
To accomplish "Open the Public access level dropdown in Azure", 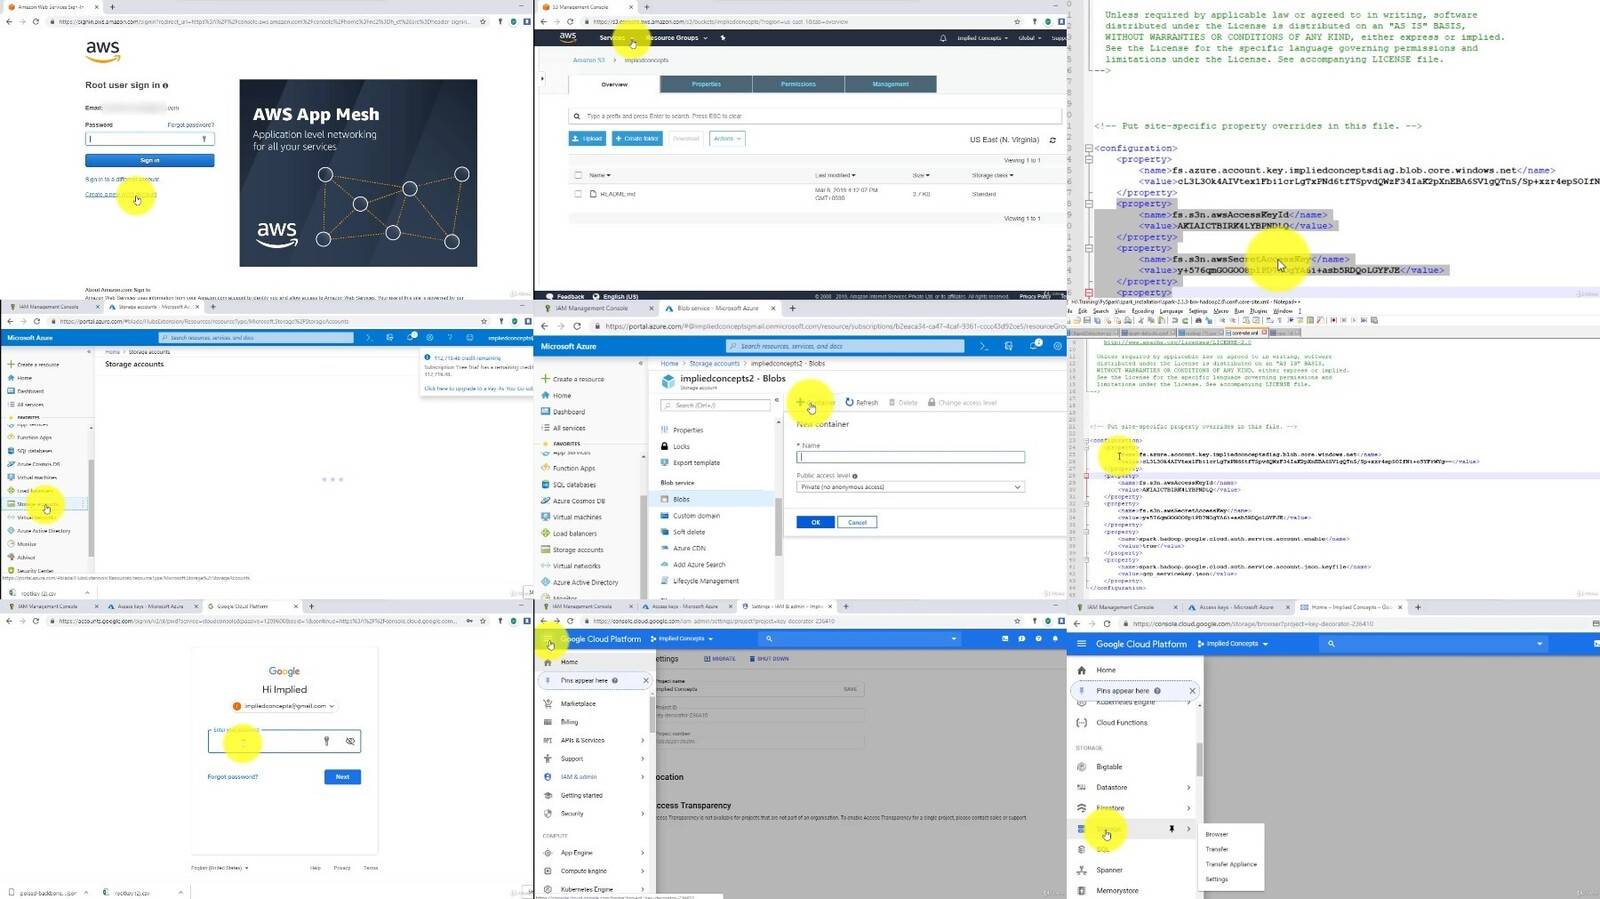I will pyautogui.click(x=910, y=487).
